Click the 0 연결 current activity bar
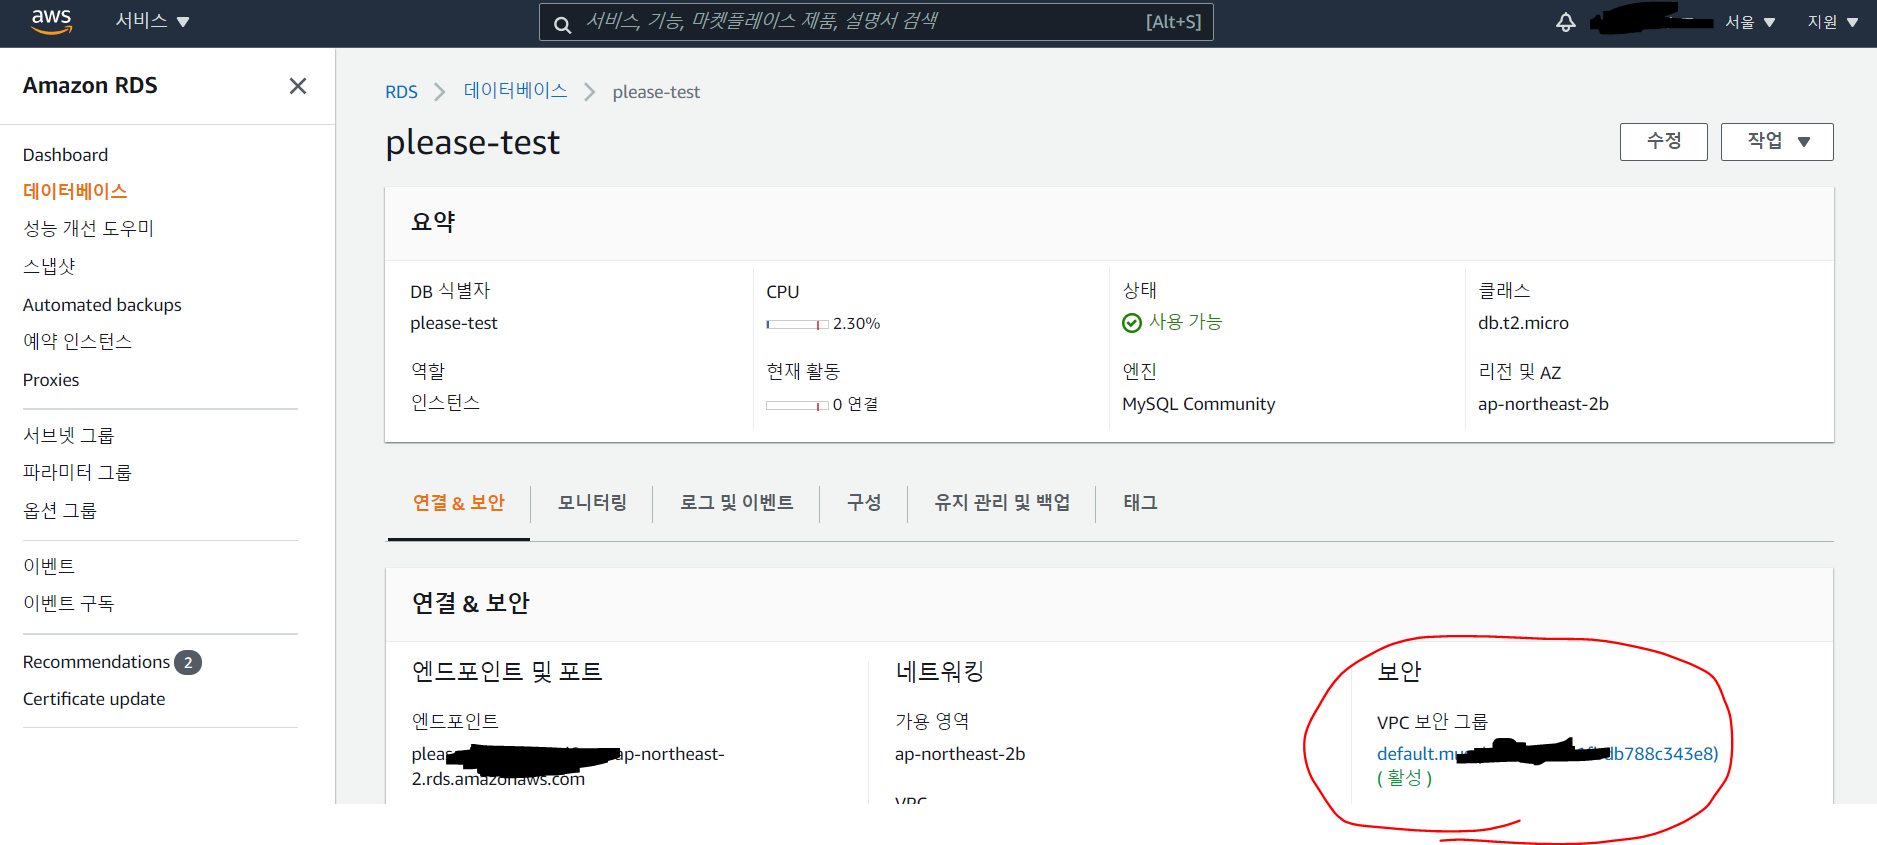This screenshot has width=1877, height=845. [x=797, y=405]
